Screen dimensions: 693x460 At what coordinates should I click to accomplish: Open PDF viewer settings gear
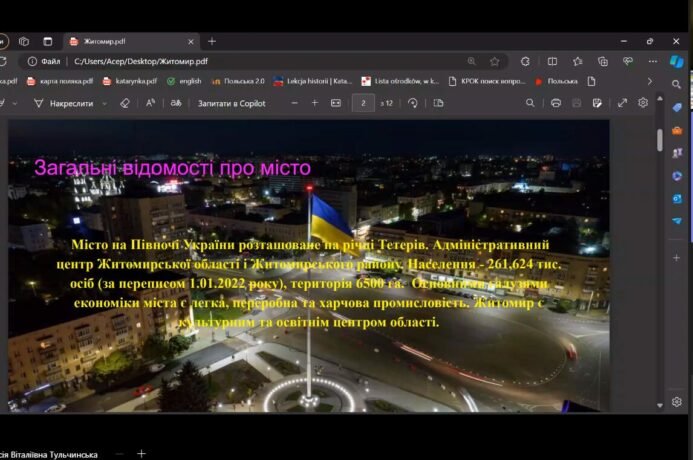[643, 103]
